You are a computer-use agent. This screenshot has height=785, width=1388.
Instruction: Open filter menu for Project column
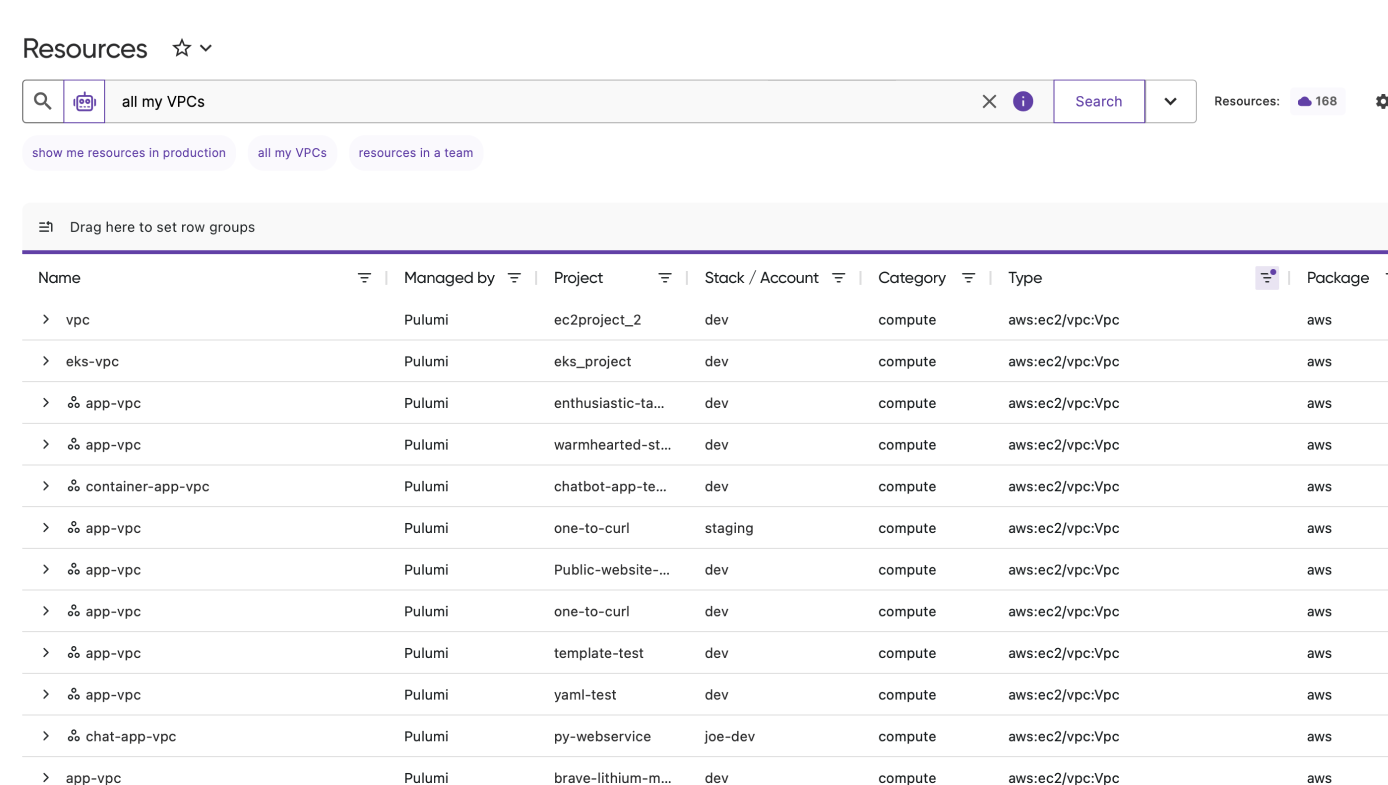[665, 278]
